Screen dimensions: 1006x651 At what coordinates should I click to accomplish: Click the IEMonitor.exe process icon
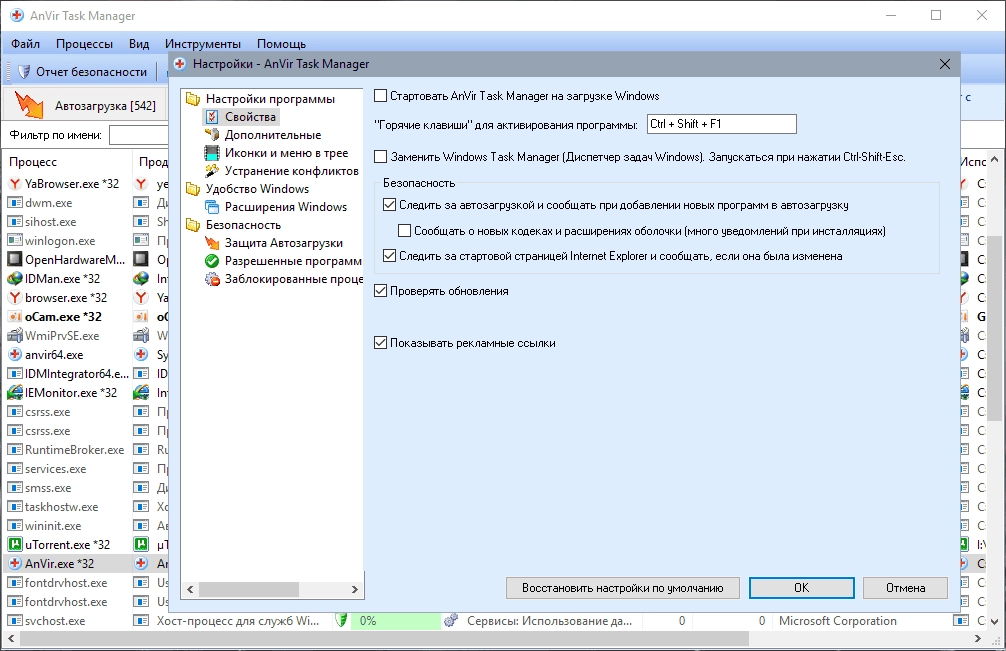14,393
